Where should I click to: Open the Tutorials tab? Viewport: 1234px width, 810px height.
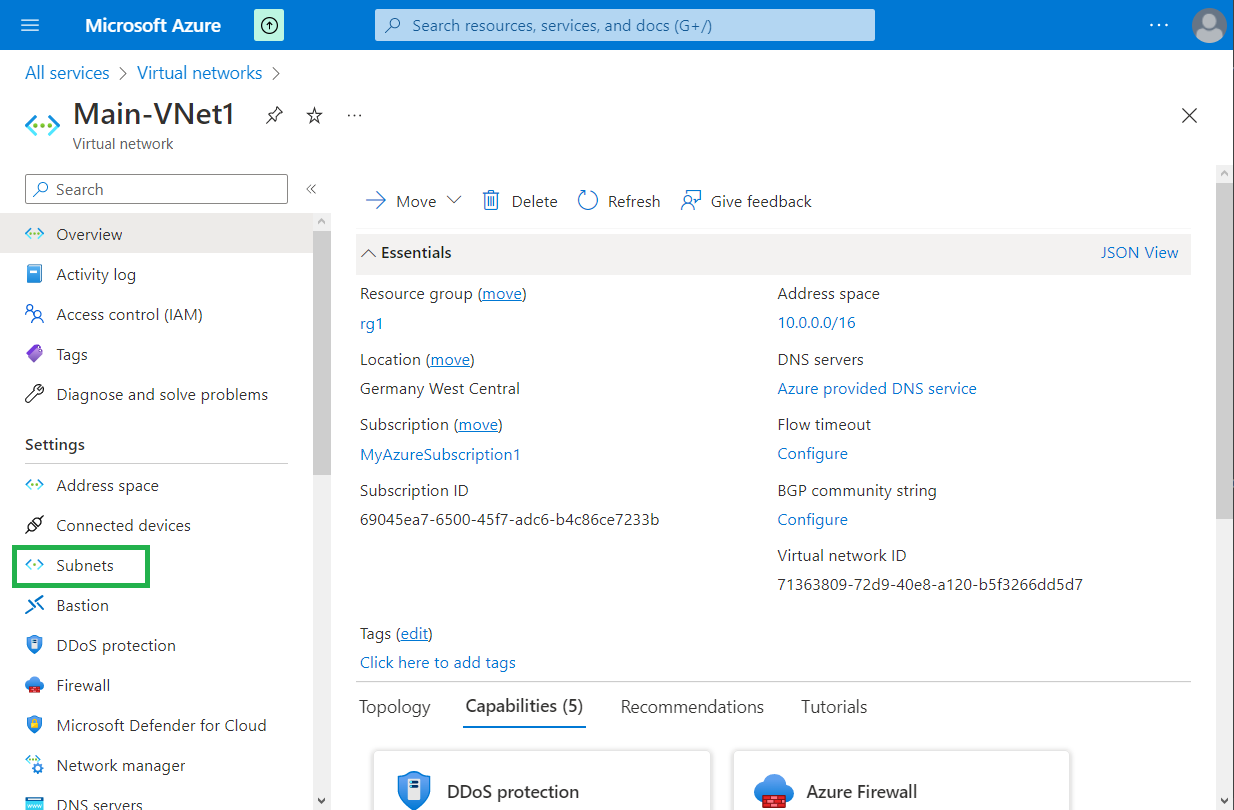point(834,707)
